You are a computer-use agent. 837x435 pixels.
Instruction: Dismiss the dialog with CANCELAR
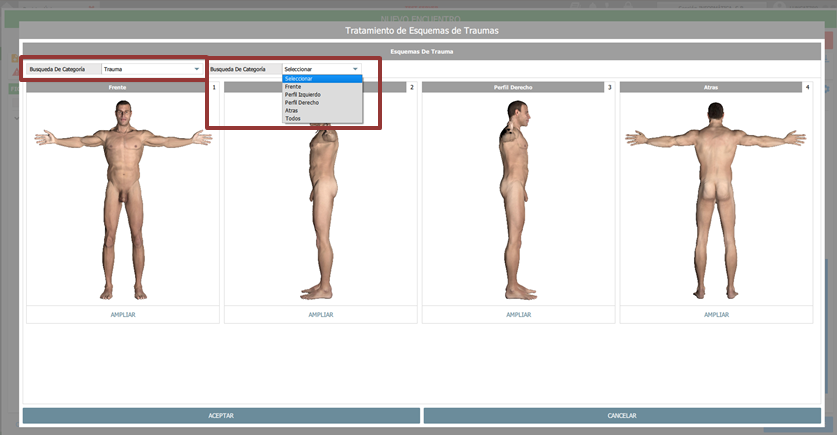pos(622,415)
